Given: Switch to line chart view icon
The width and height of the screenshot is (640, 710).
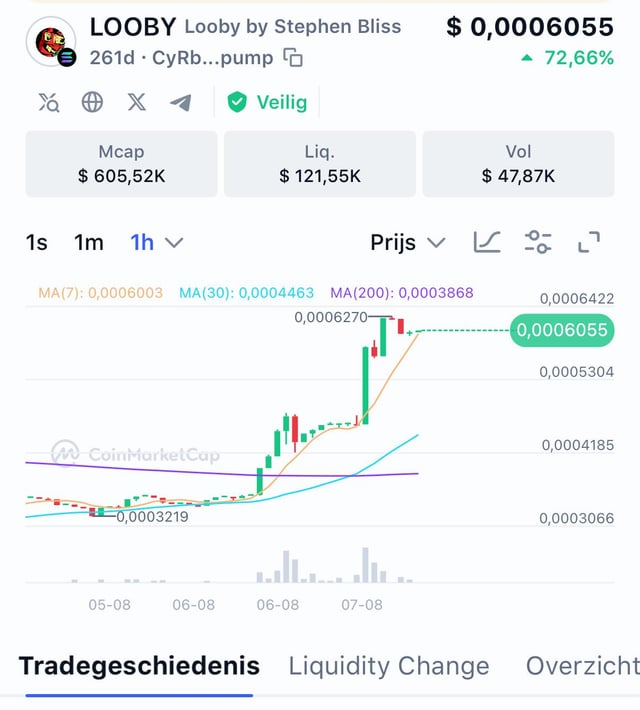Looking at the screenshot, I should [487, 242].
